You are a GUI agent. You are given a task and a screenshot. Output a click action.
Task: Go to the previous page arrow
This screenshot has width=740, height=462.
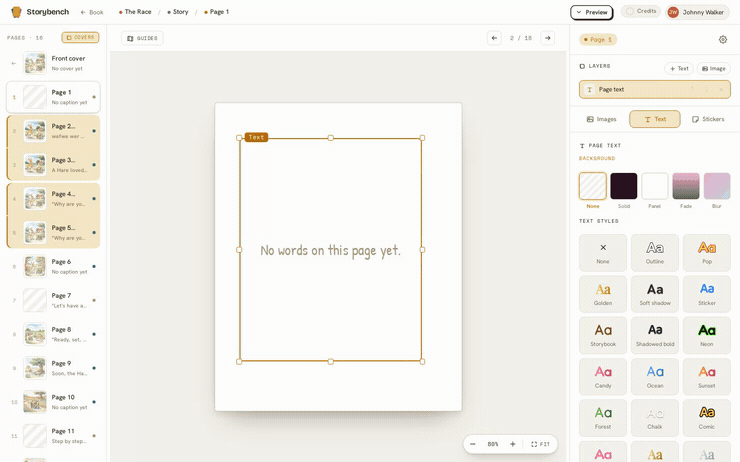494,38
